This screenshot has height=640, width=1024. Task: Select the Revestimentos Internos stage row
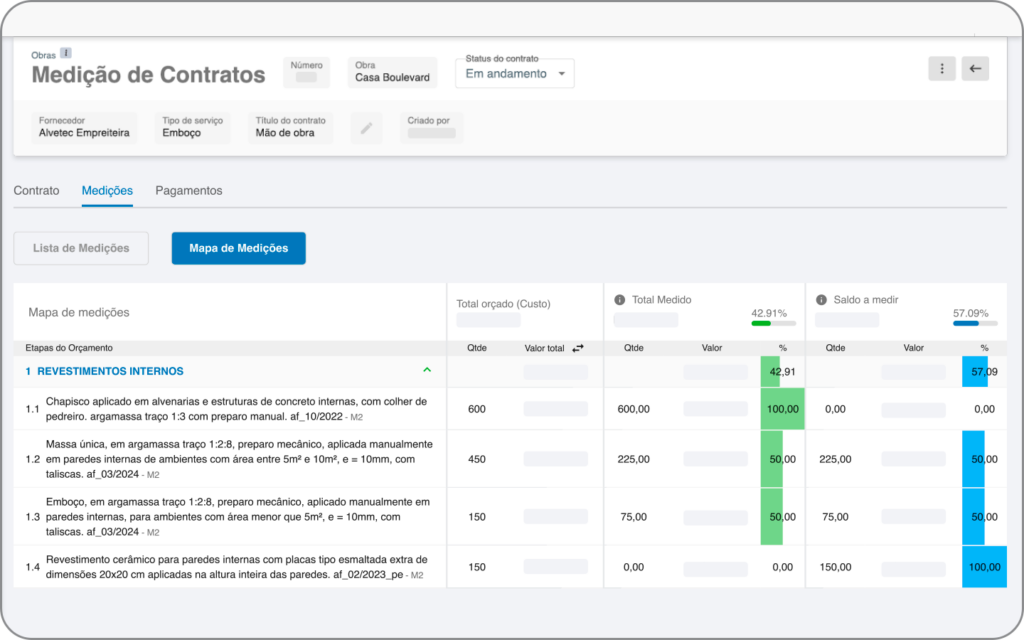coord(110,371)
